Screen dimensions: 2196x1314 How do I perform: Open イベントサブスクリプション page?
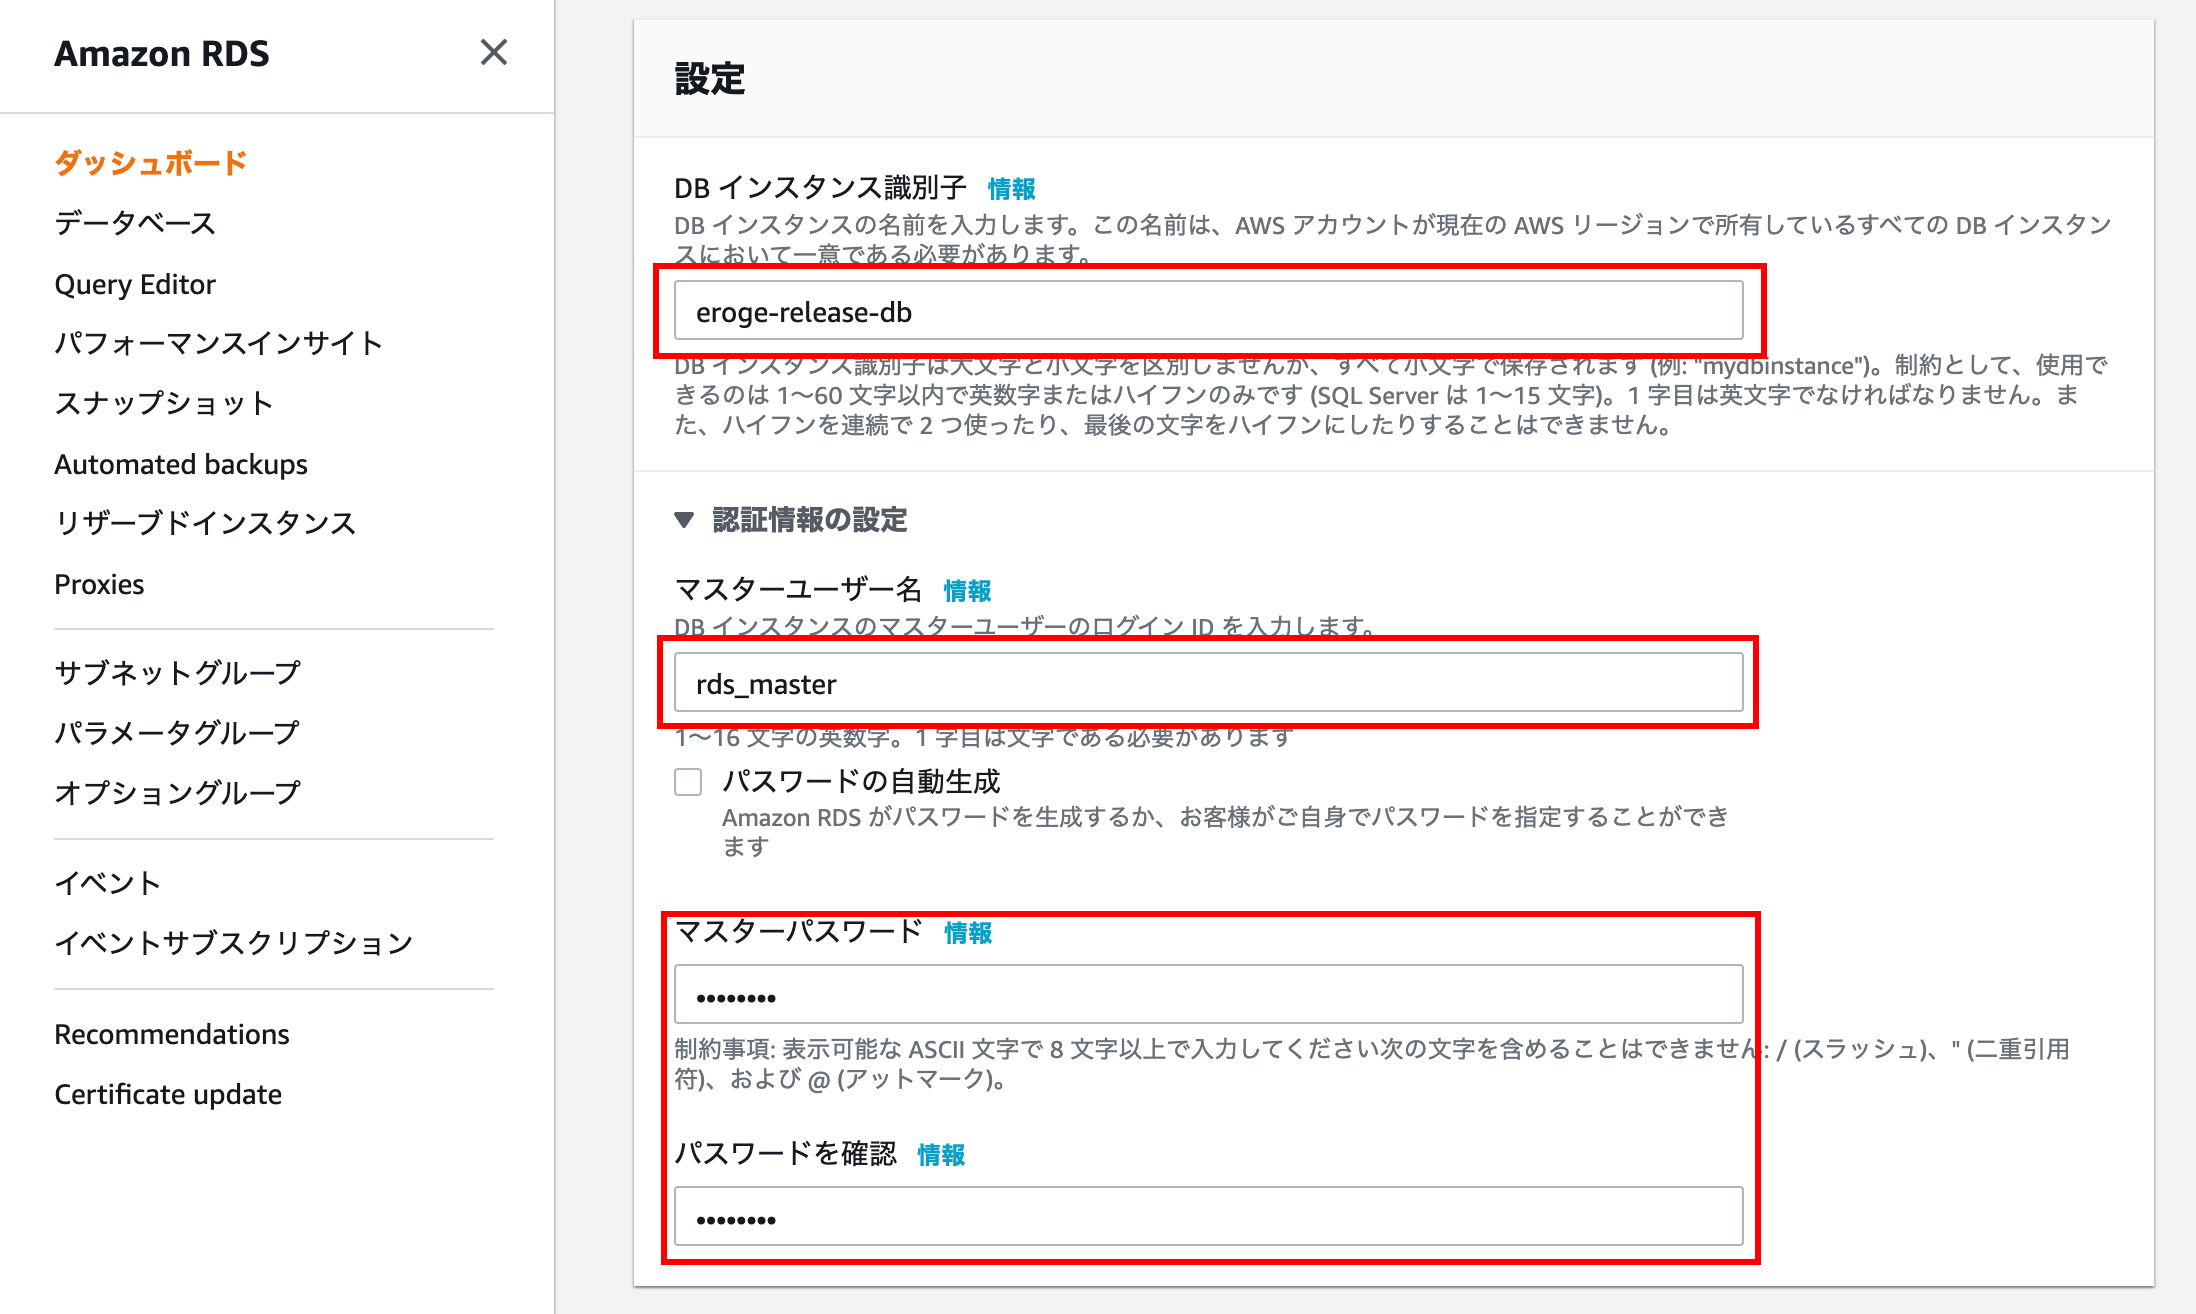[x=233, y=942]
